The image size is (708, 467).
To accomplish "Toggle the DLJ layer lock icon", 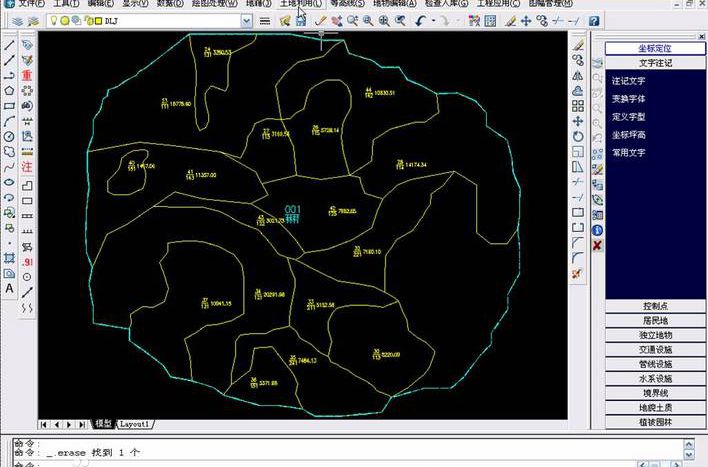I will [88, 21].
